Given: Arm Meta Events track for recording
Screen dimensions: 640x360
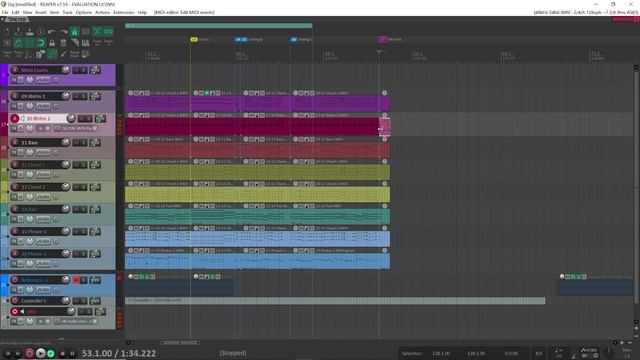Looking at the screenshot, I should pyautogui.click(x=15, y=70).
